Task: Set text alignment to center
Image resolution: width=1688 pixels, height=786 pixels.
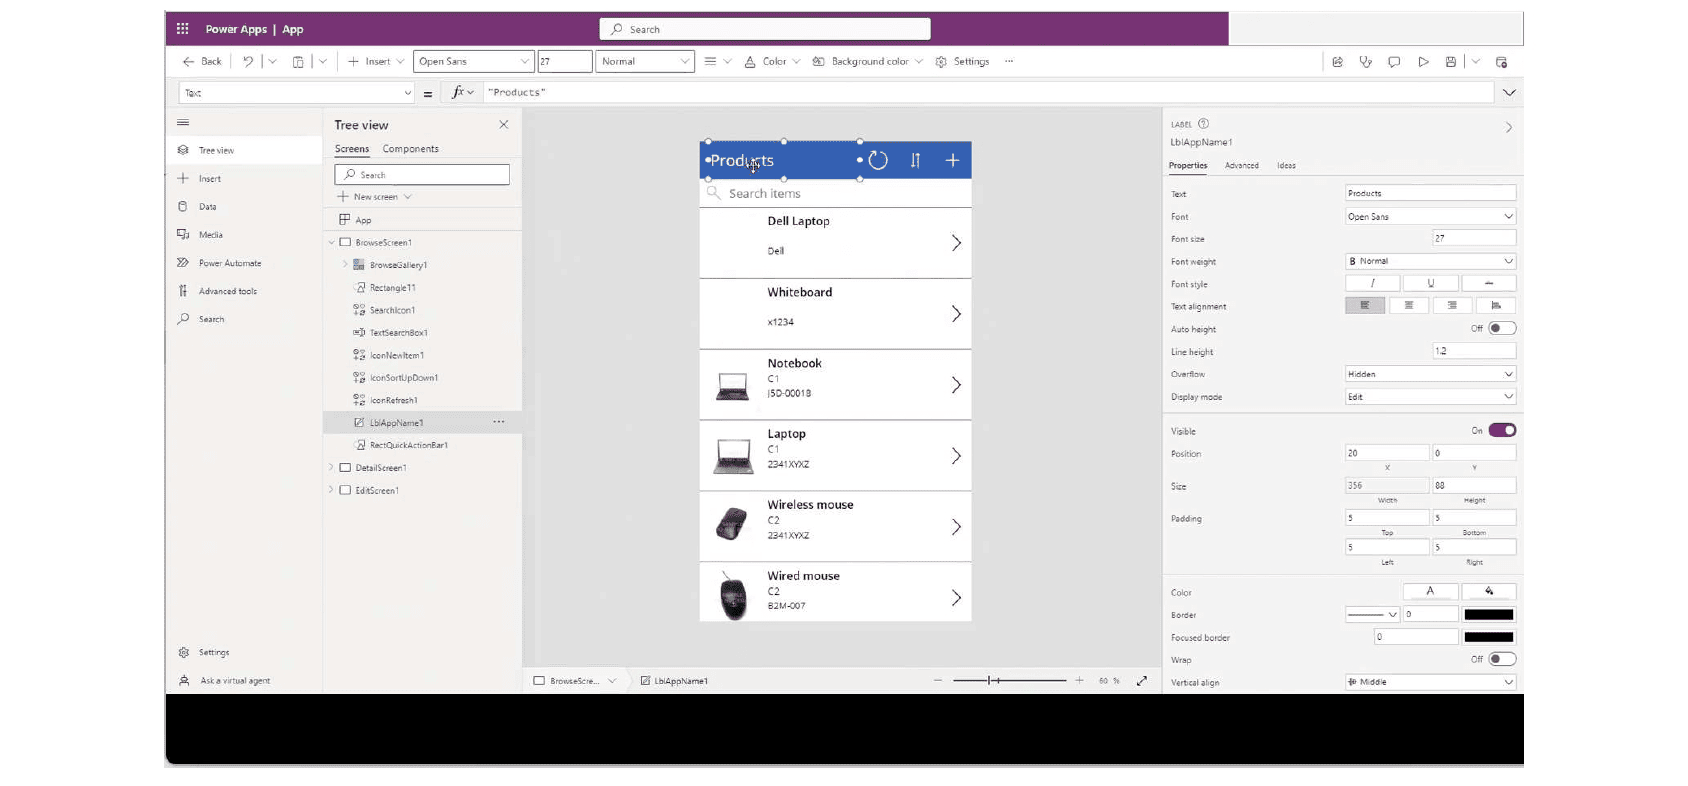Action: click(x=1408, y=305)
